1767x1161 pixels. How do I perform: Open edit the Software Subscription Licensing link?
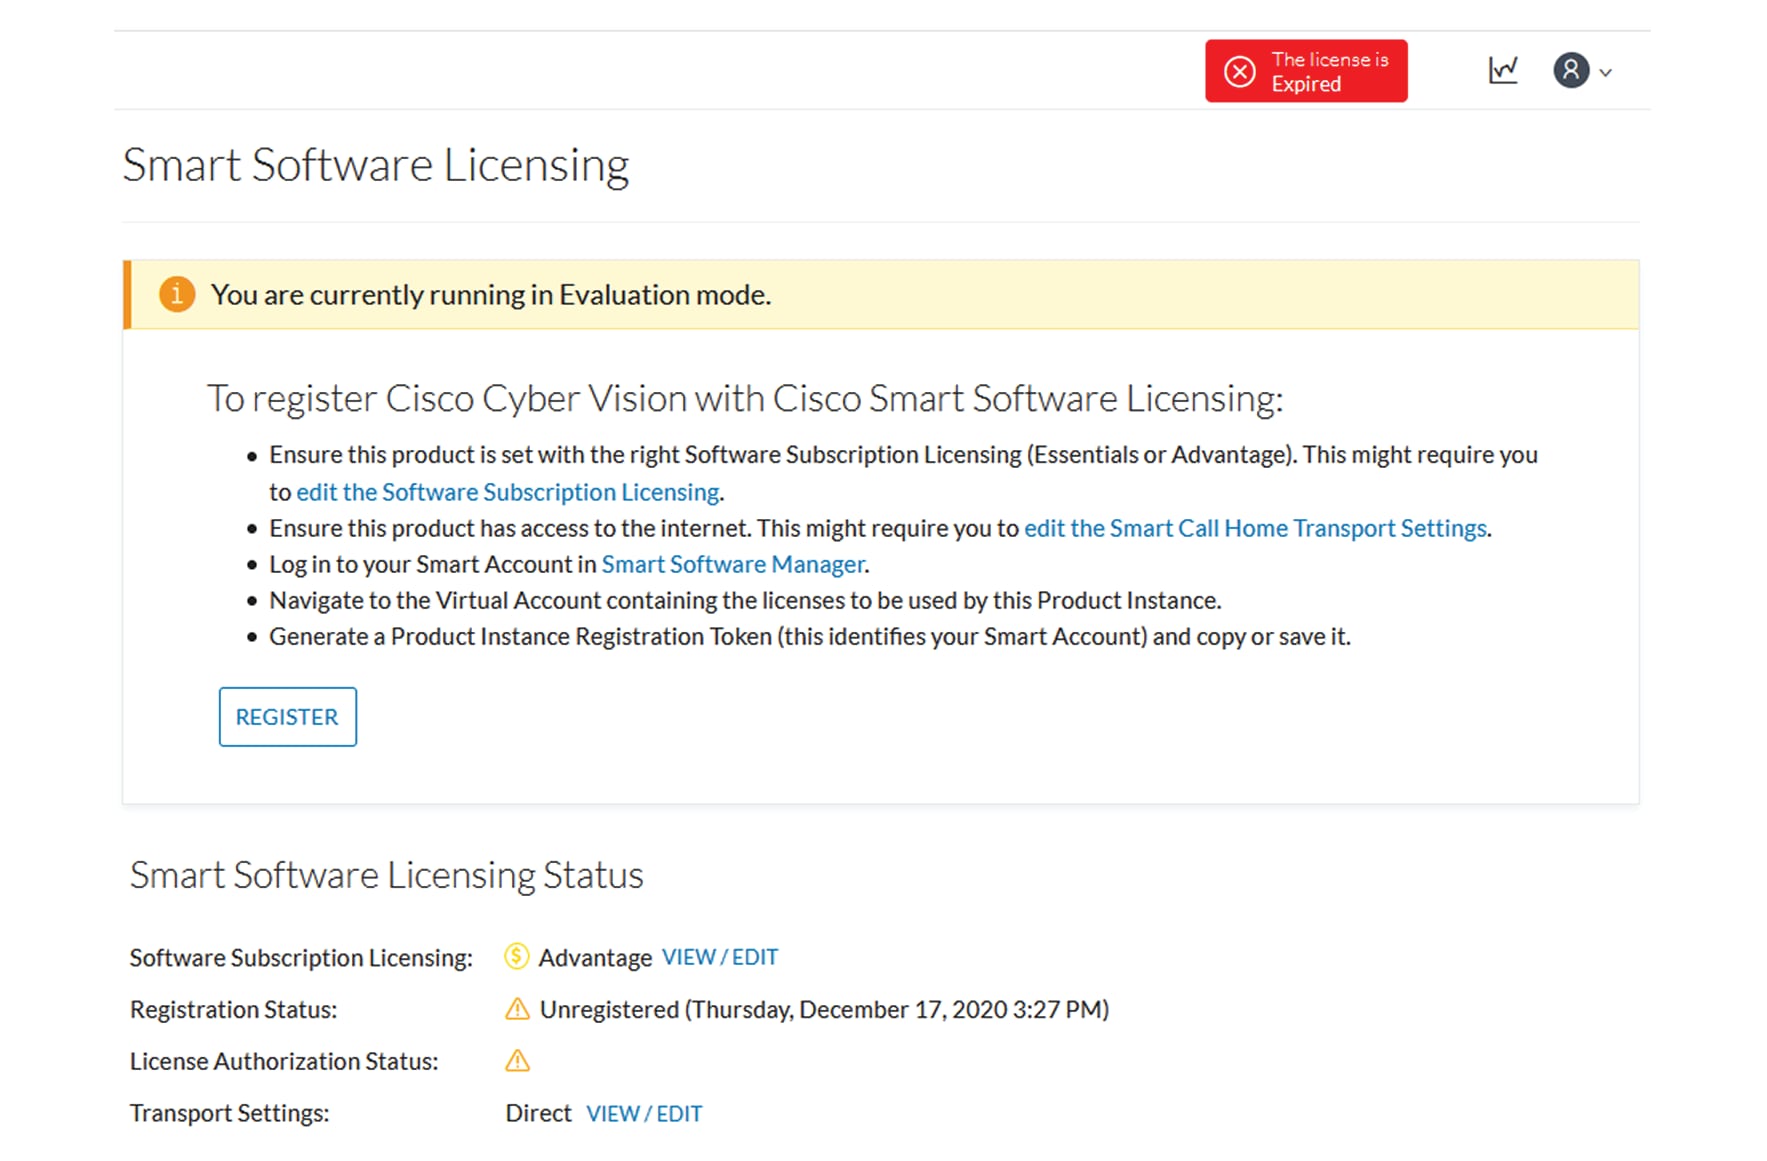click(507, 492)
